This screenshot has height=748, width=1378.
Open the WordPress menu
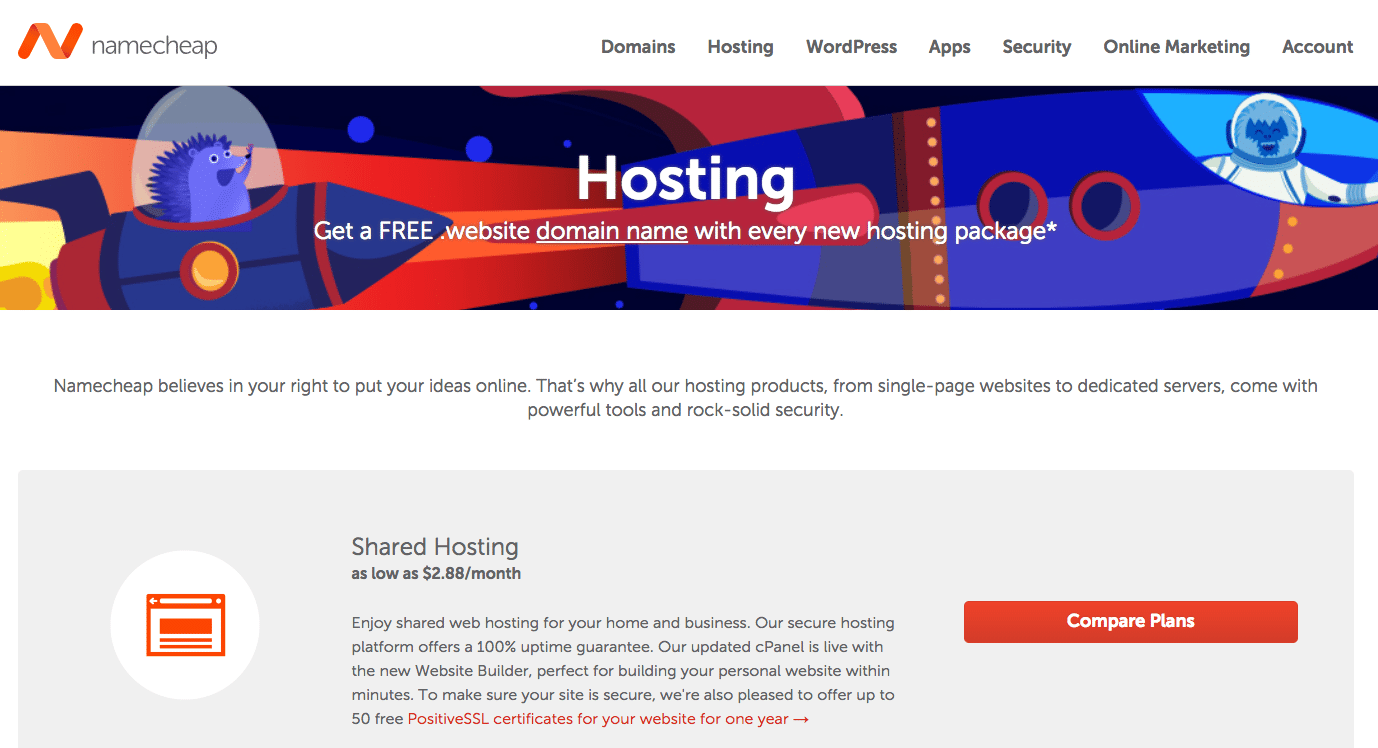click(x=851, y=47)
